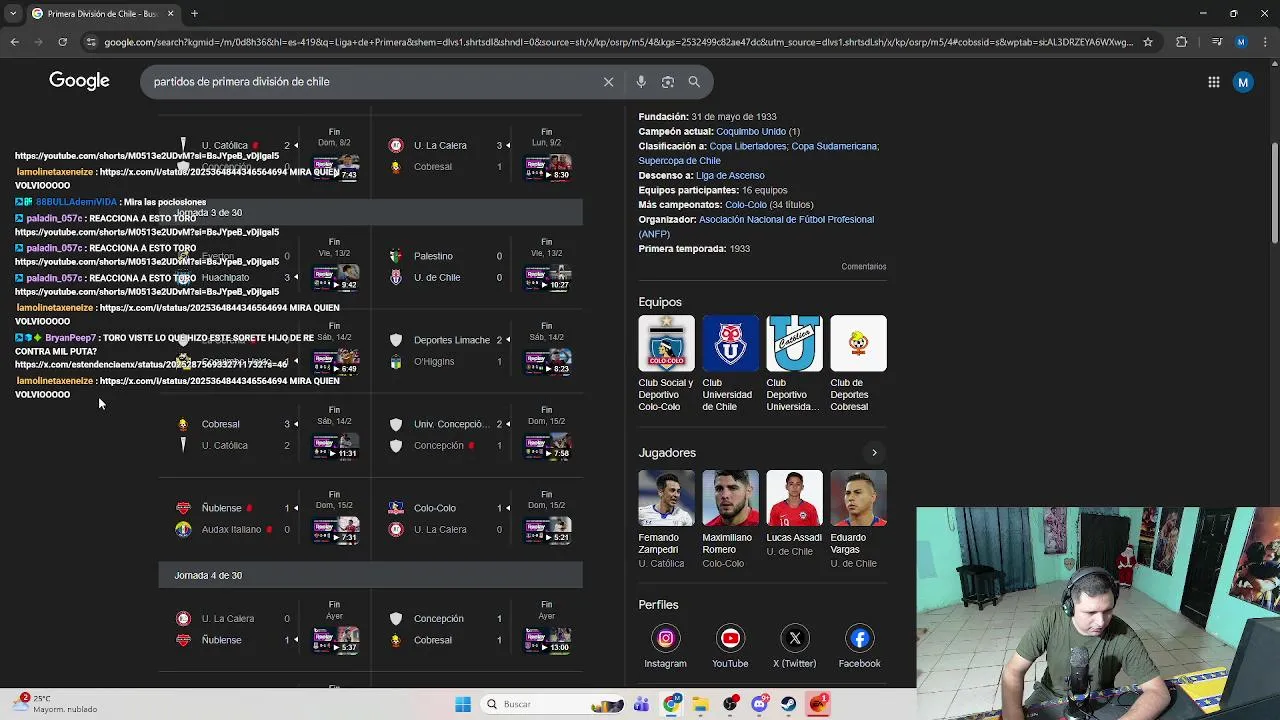The width and height of the screenshot is (1280, 720).
Task: Open the Chrome extensions puzzle icon
Action: click(1182, 42)
